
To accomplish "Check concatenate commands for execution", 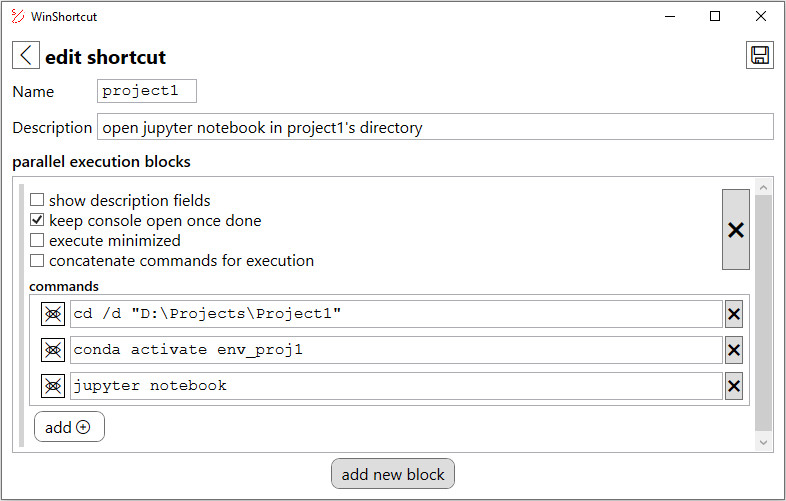I will point(37,261).
